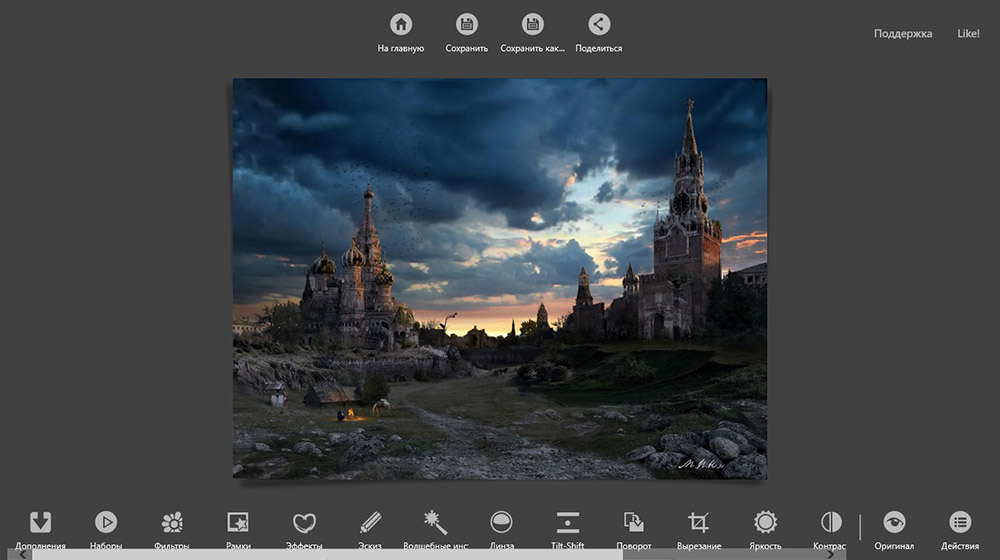The height and width of the screenshot is (560, 1000).
Task: Open the Эффекты heart icon
Action: [x=304, y=522]
